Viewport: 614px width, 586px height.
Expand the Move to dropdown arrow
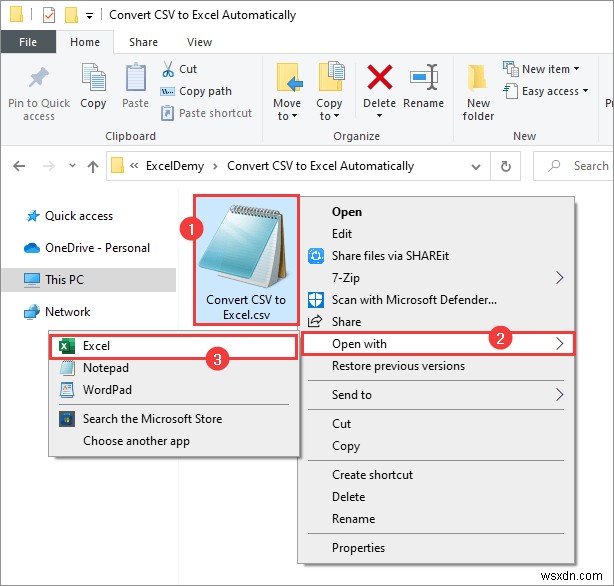294,116
